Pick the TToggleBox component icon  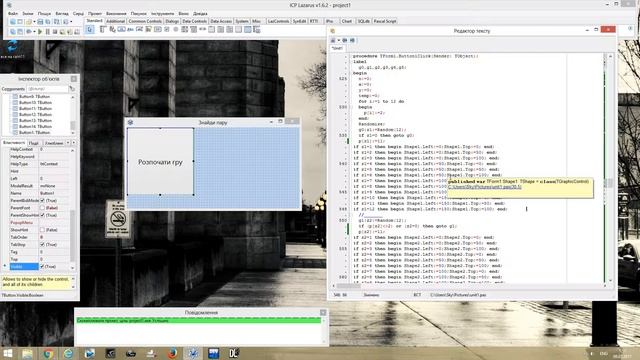(x=157, y=29)
